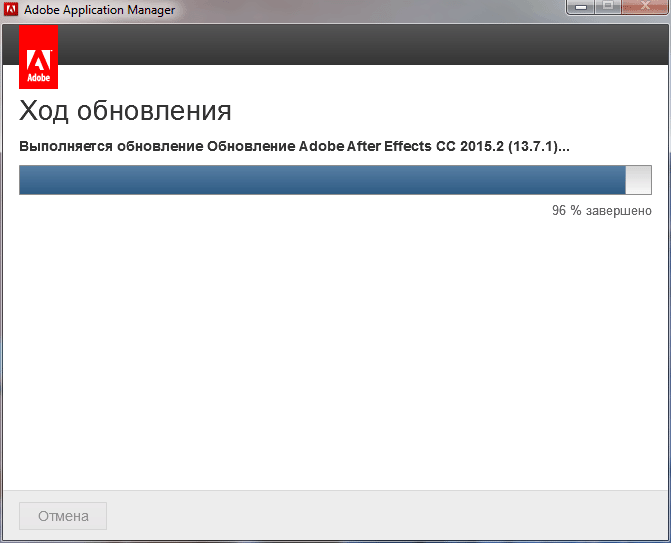The height and width of the screenshot is (543, 671).
Task: Minimize the Adobe Application Manager window
Action: pyautogui.click(x=581, y=7)
